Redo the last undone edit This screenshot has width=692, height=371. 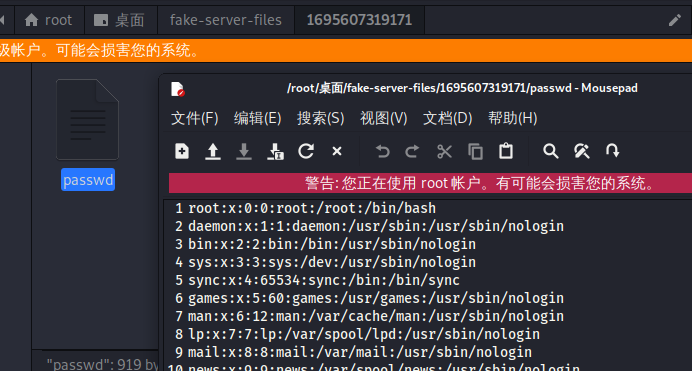coord(412,152)
